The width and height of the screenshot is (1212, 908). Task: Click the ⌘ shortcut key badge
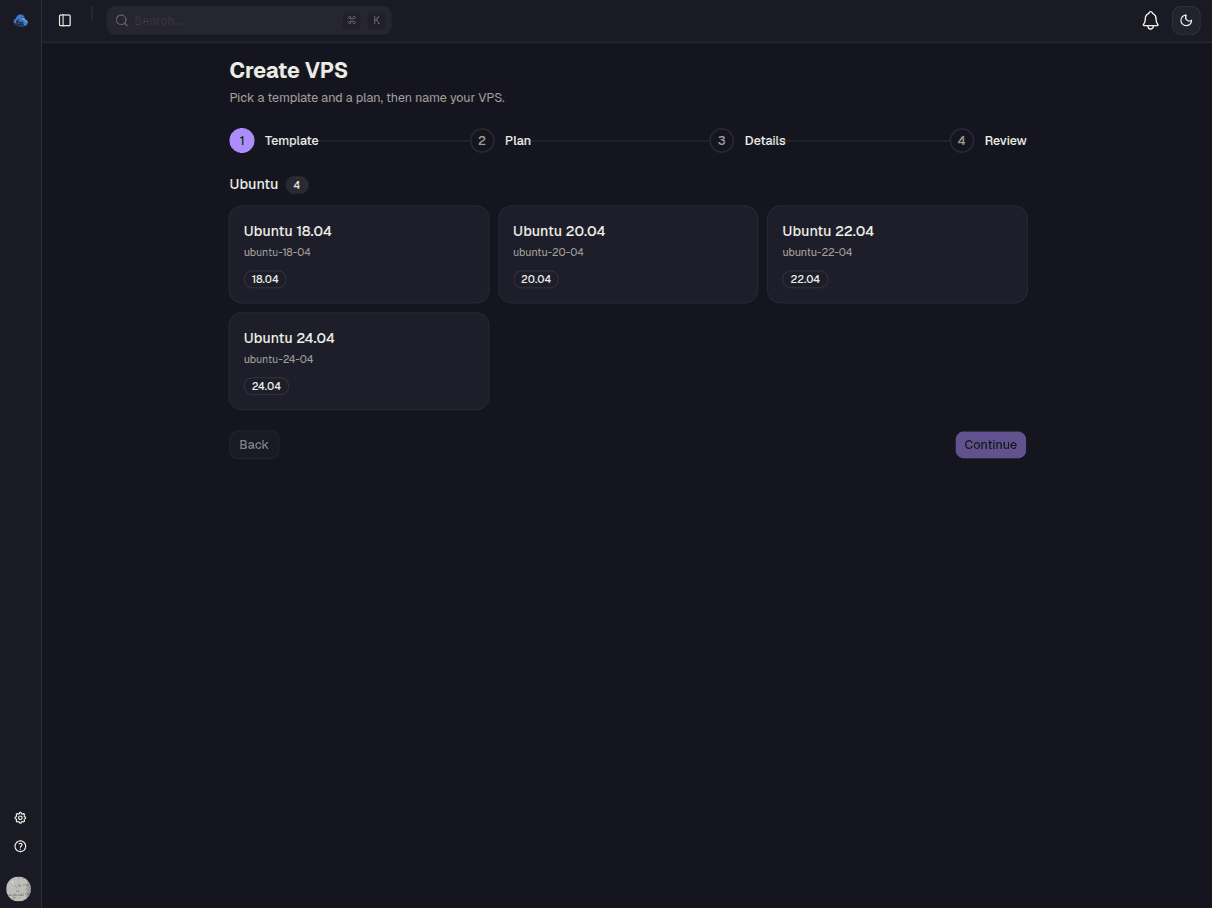coord(352,20)
